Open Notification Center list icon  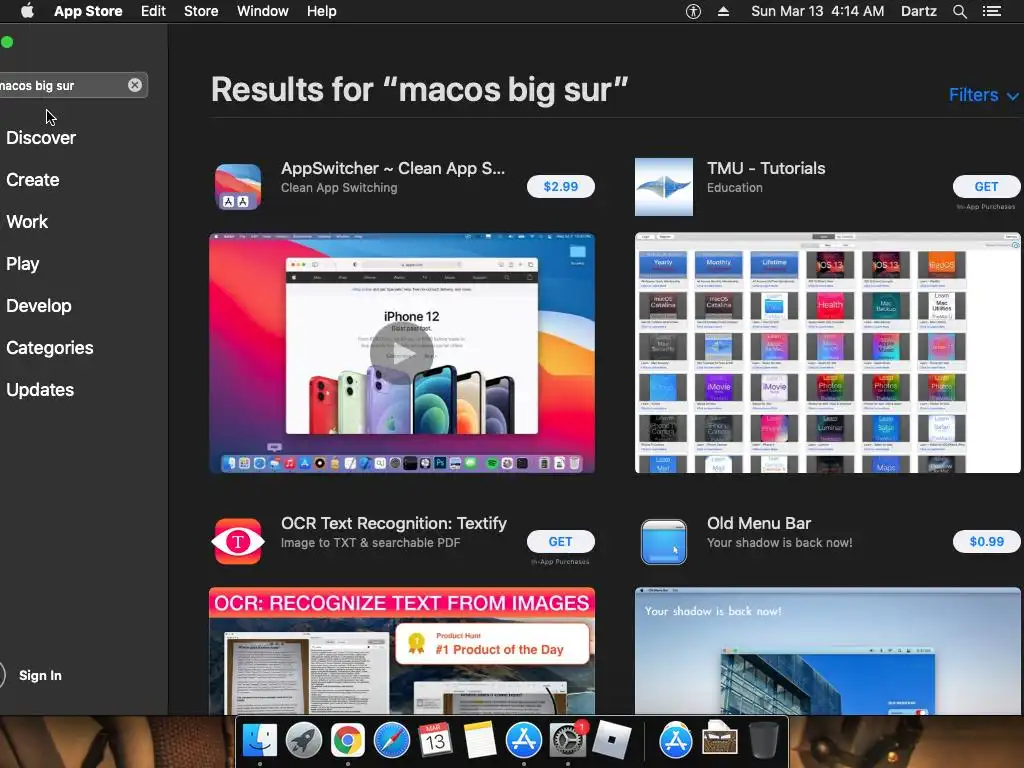coord(992,11)
